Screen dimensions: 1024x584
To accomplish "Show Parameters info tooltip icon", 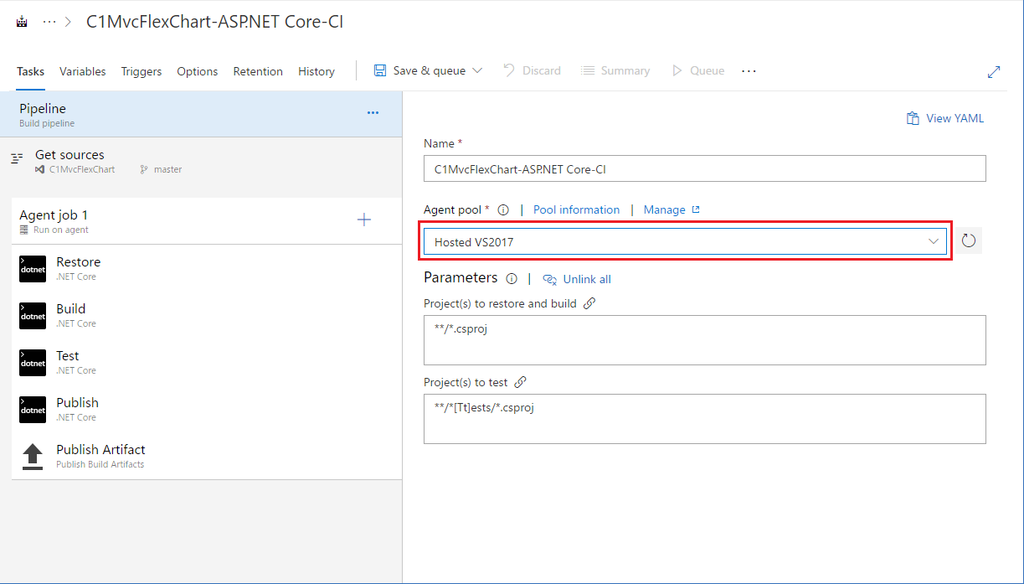I will pyautogui.click(x=511, y=279).
